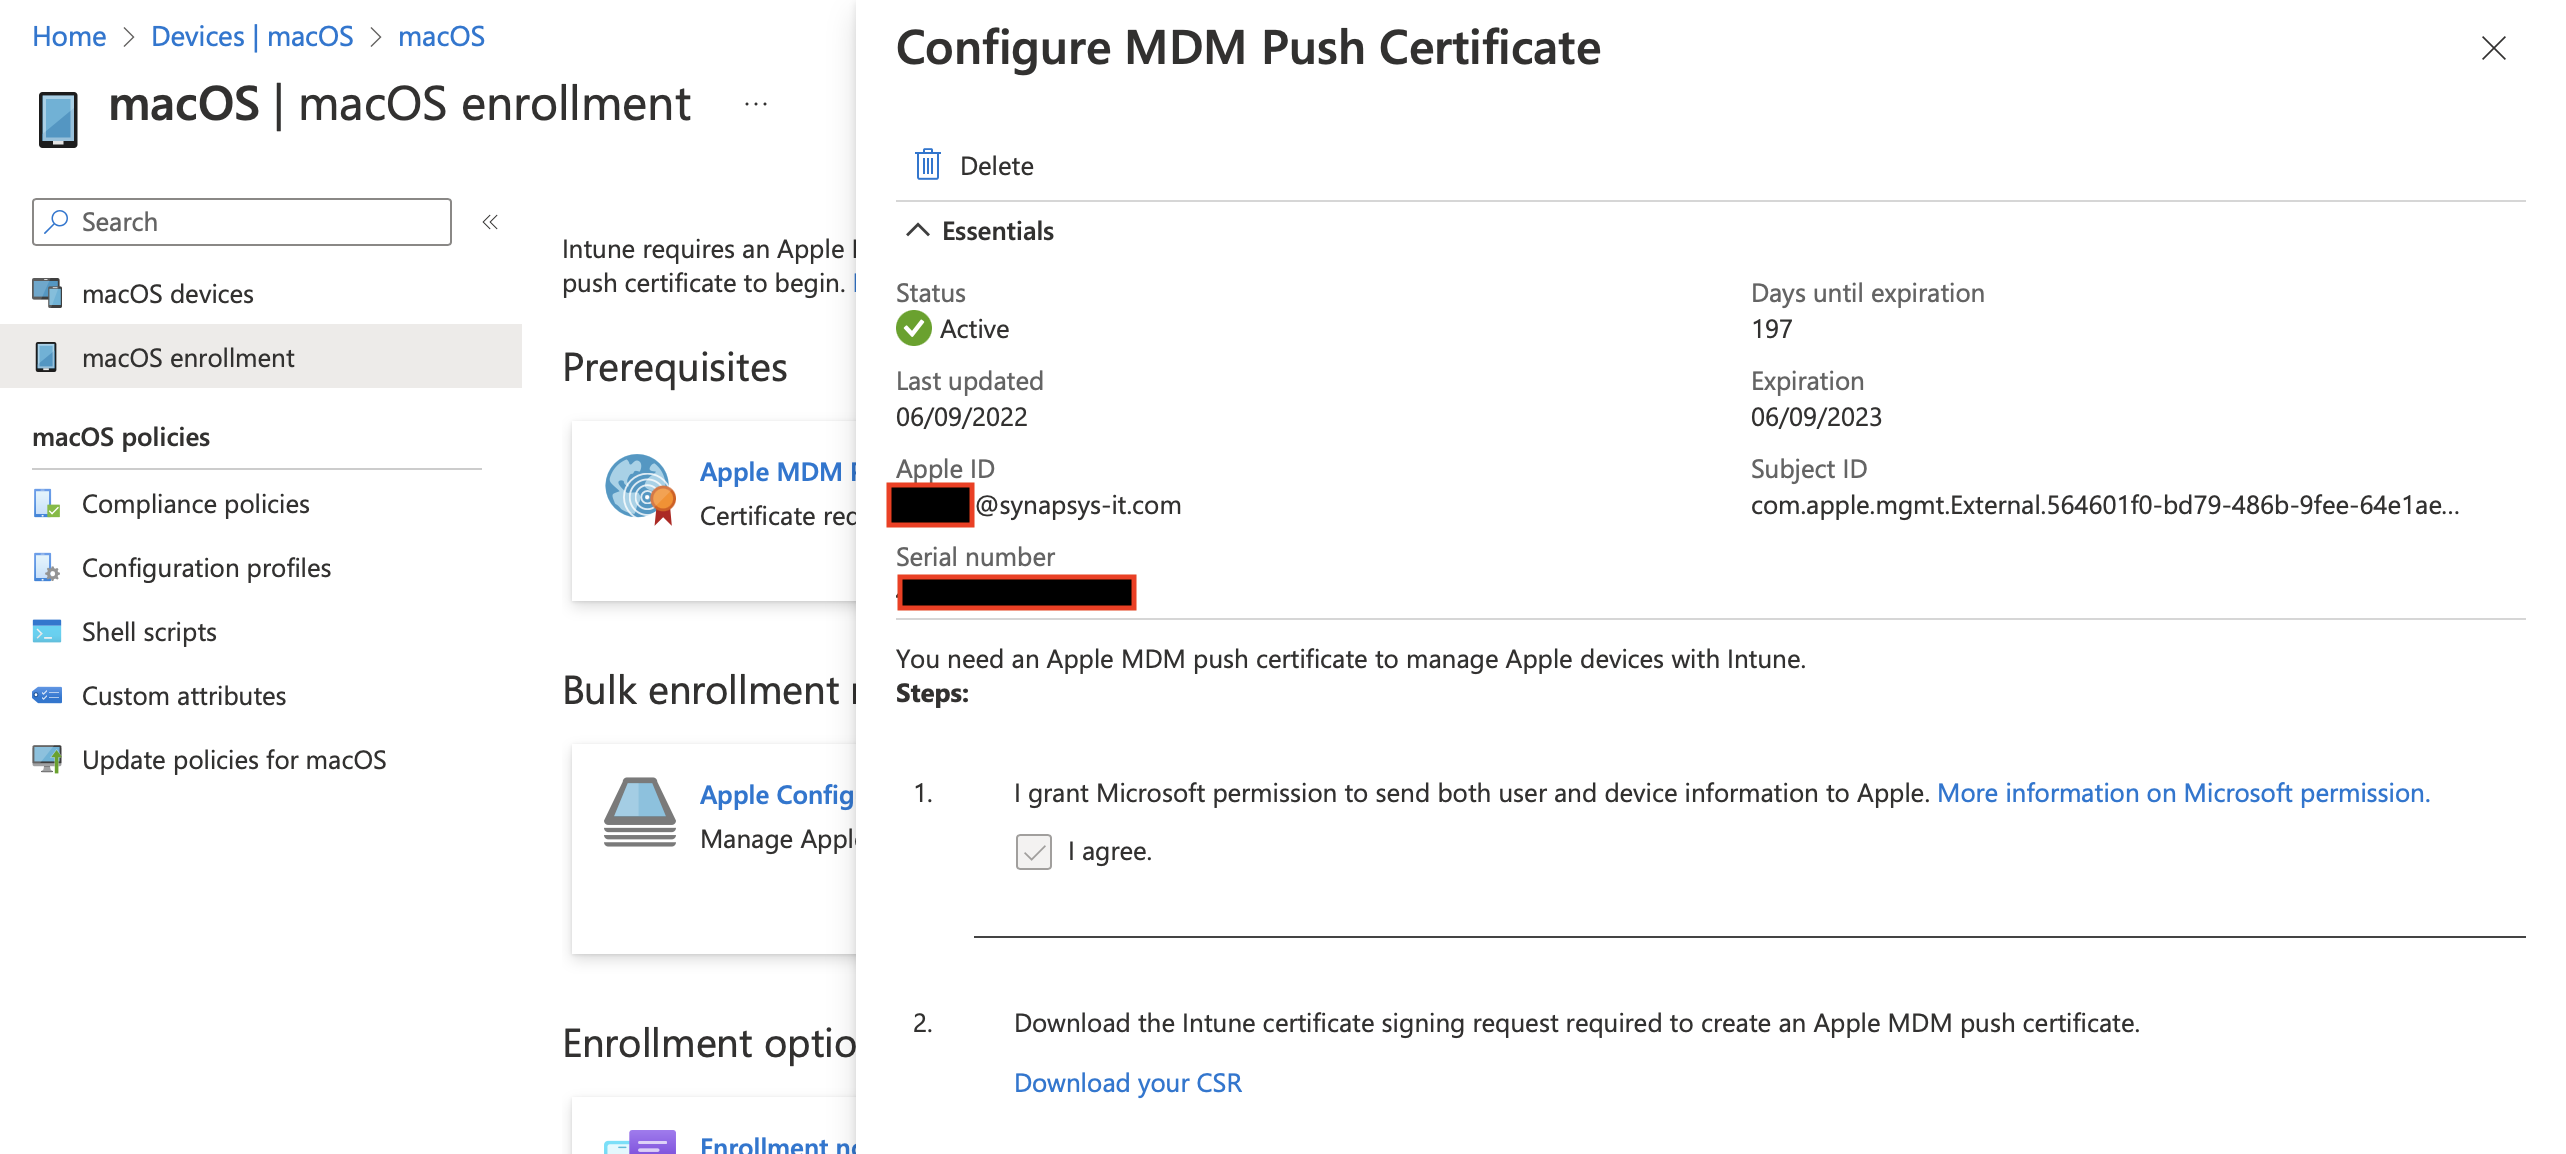This screenshot has width=2566, height=1154.
Task: Click the Delete trash icon
Action: click(x=926, y=164)
